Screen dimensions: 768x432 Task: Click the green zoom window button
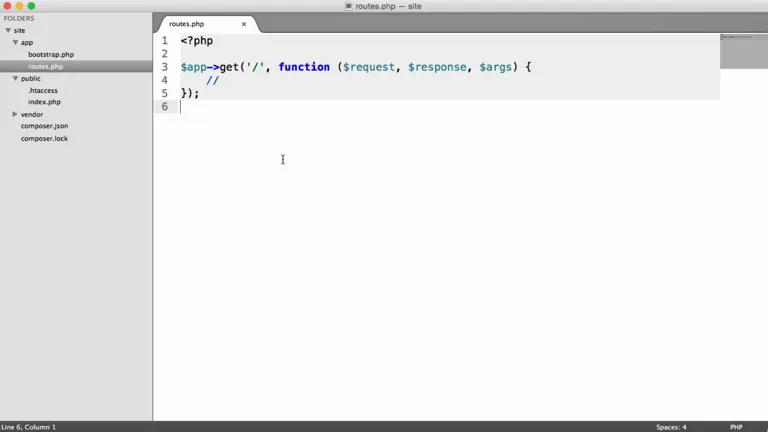31,6
